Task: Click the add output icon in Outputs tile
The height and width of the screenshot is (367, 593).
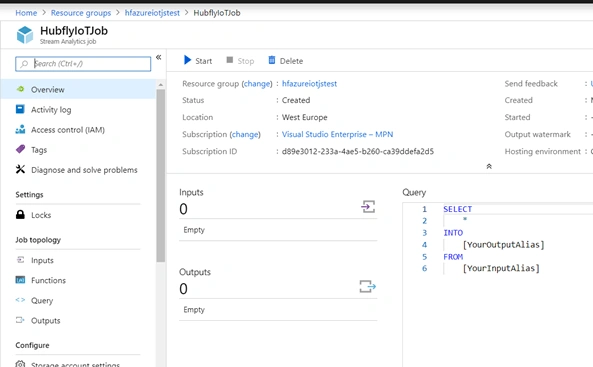Action: (x=368, y=286)
